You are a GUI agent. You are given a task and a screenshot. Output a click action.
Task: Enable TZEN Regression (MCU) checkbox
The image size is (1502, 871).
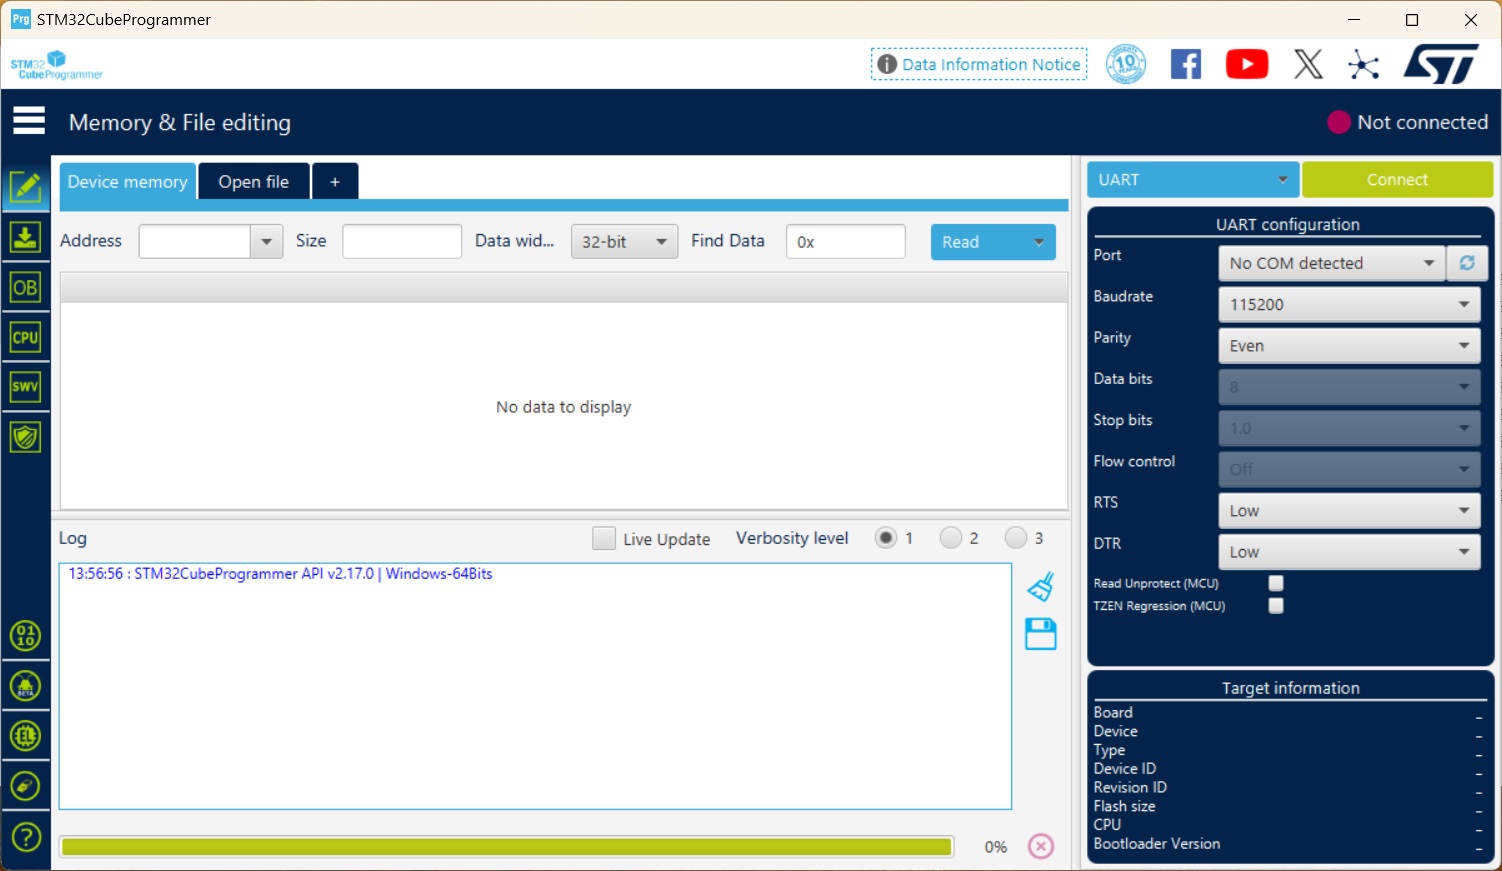pyautogui.click(x=1276, y=606)
